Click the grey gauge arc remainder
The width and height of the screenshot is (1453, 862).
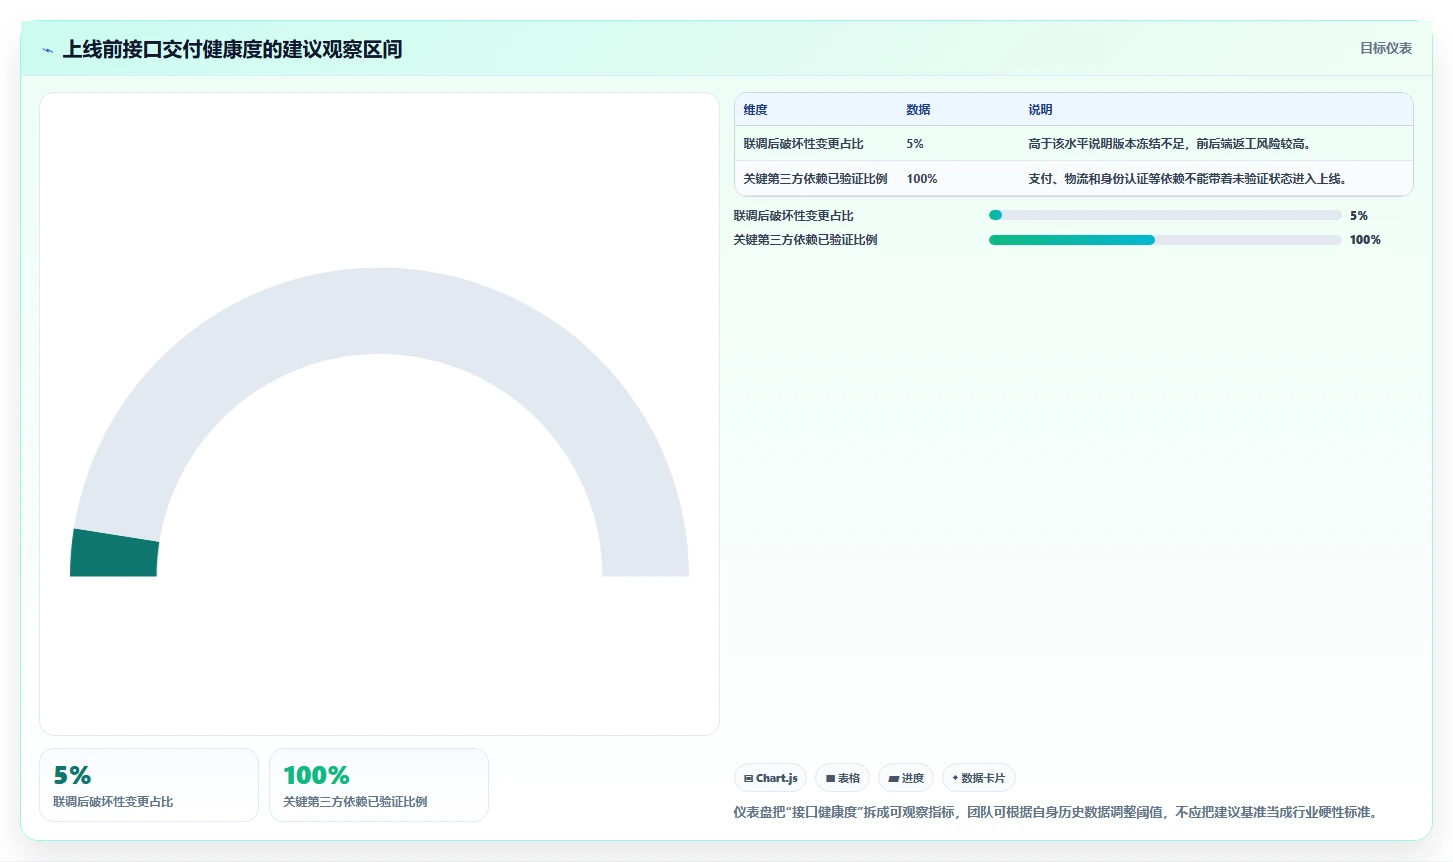(x=380, y=310)
